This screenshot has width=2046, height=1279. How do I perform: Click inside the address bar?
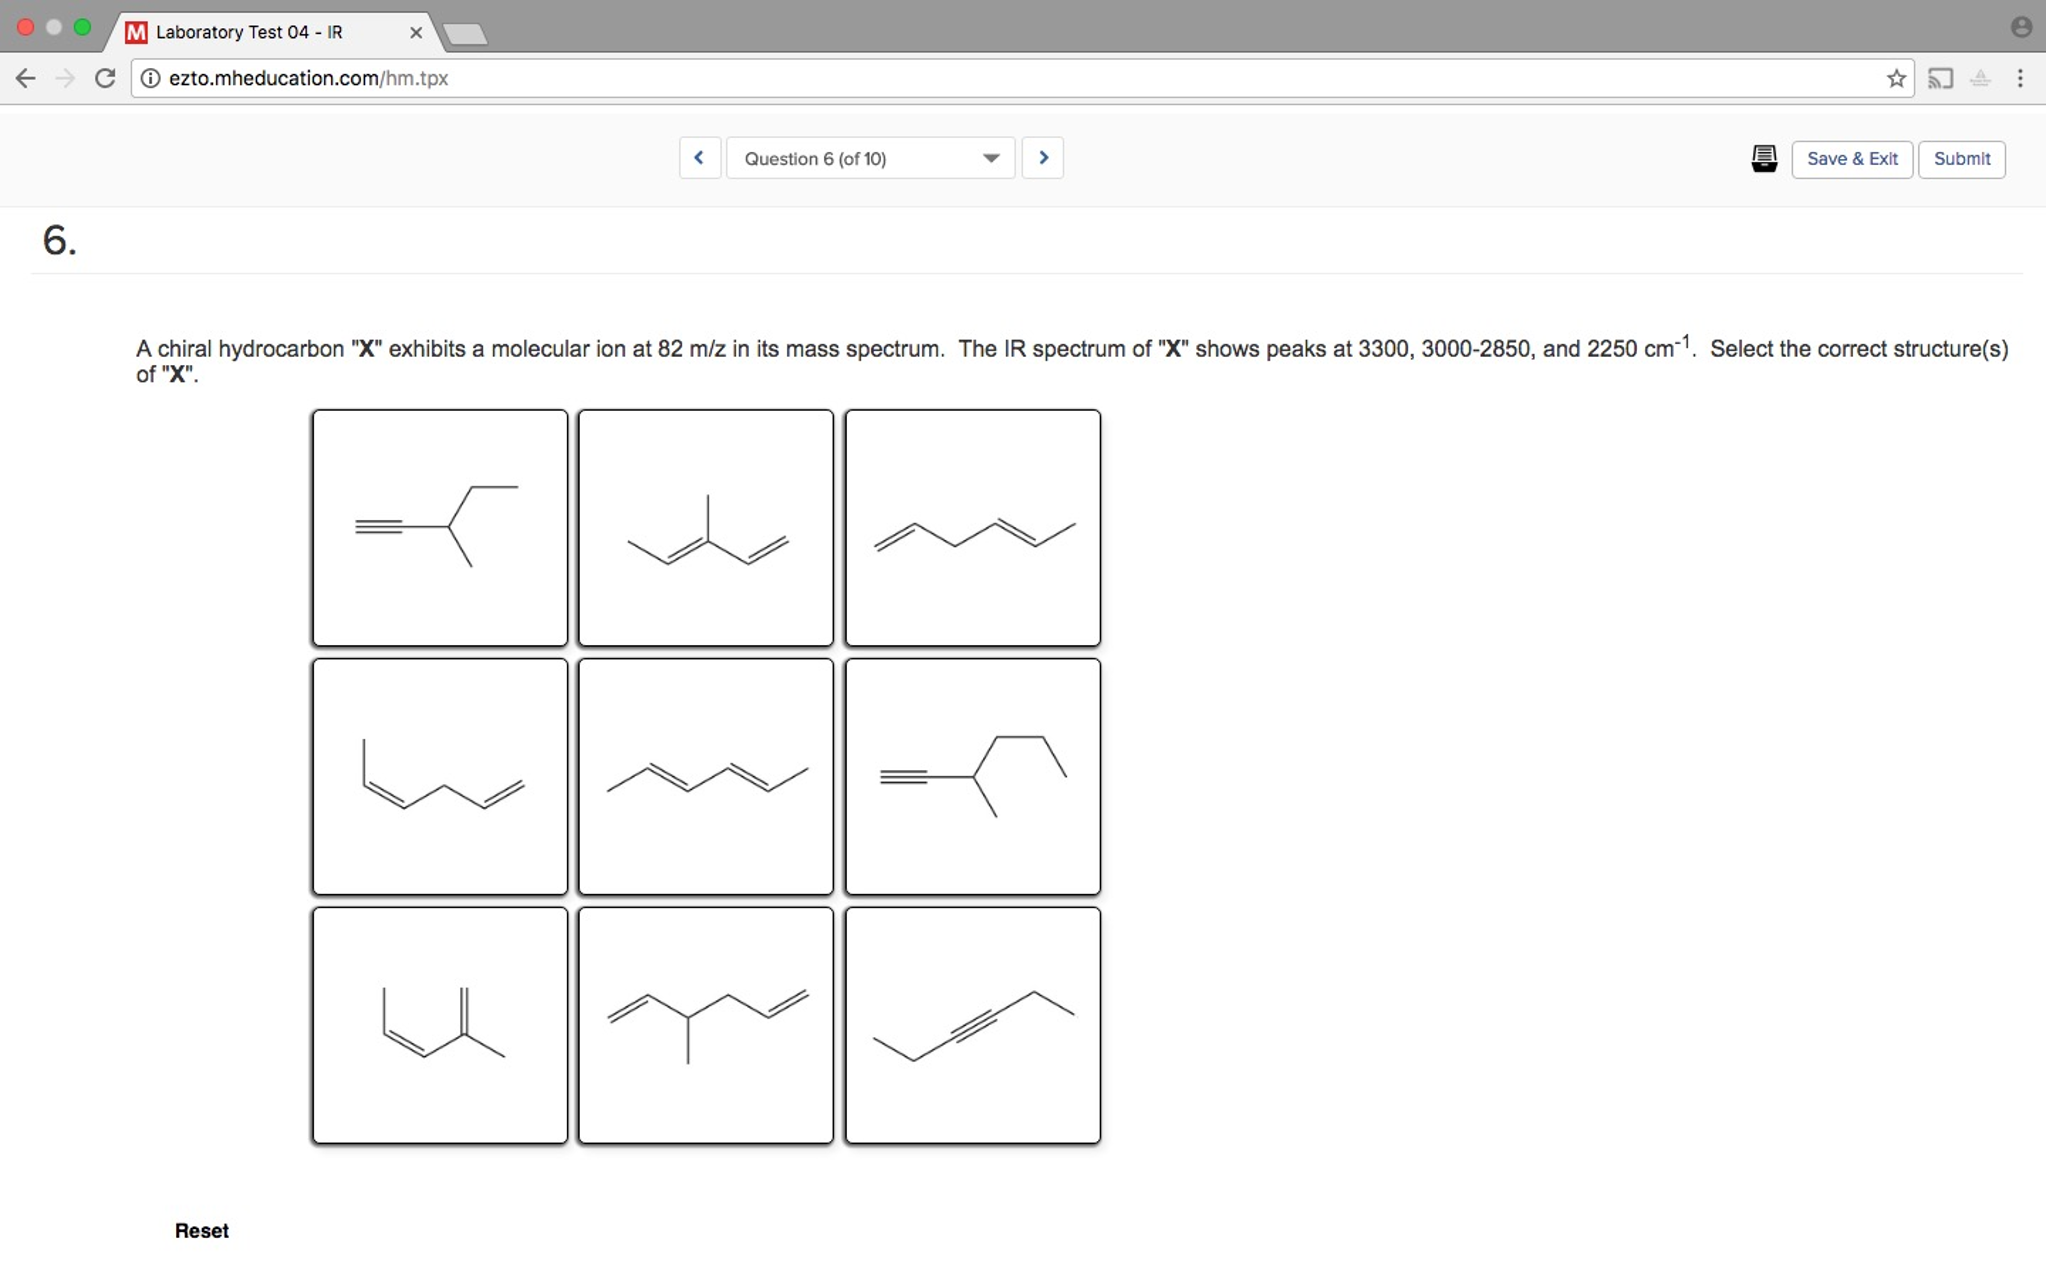[600, 78]
